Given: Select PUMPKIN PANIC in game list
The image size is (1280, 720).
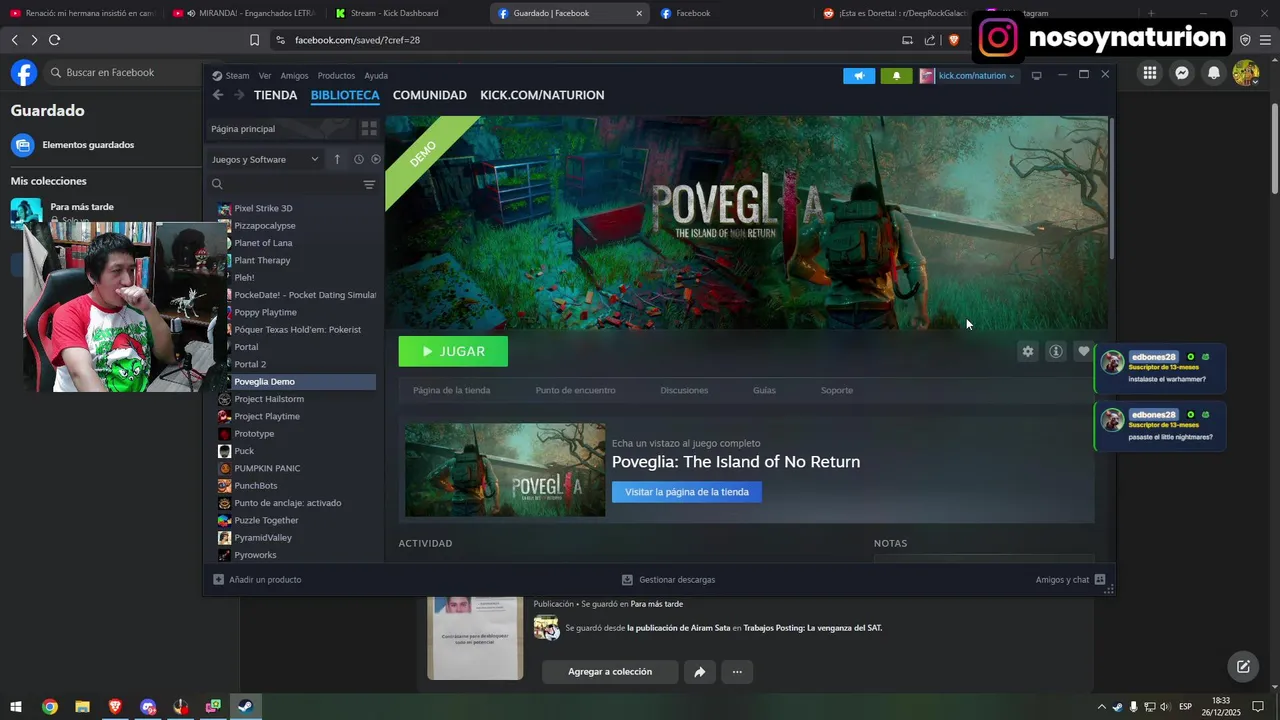Looking at the screenshot, I should tap(267, 468).
